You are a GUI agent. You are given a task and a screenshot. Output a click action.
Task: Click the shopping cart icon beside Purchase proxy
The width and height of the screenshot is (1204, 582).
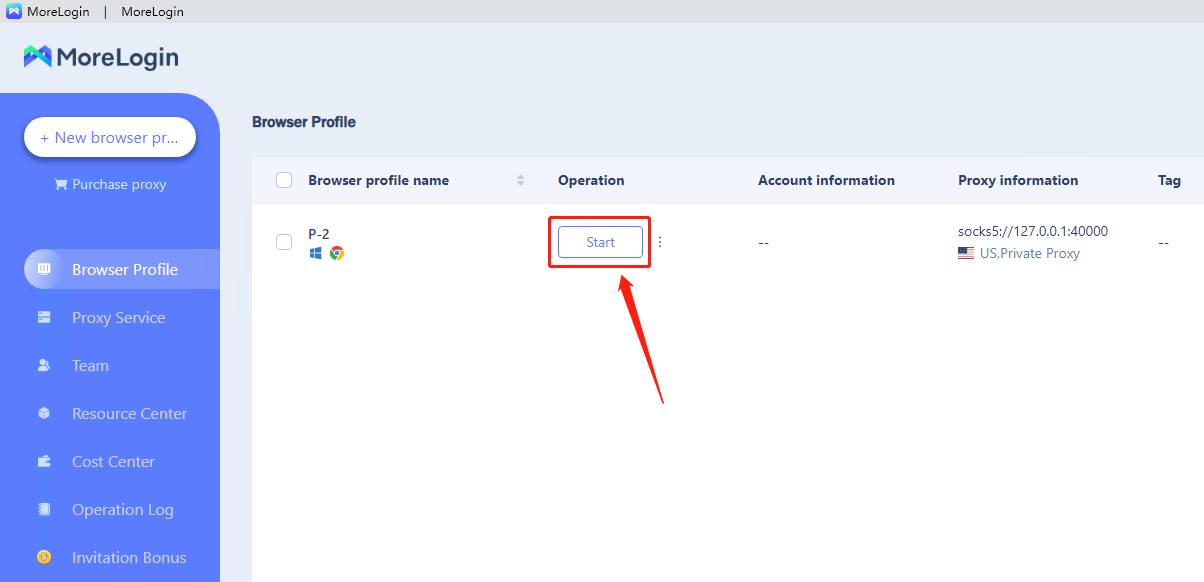point(60,184)
